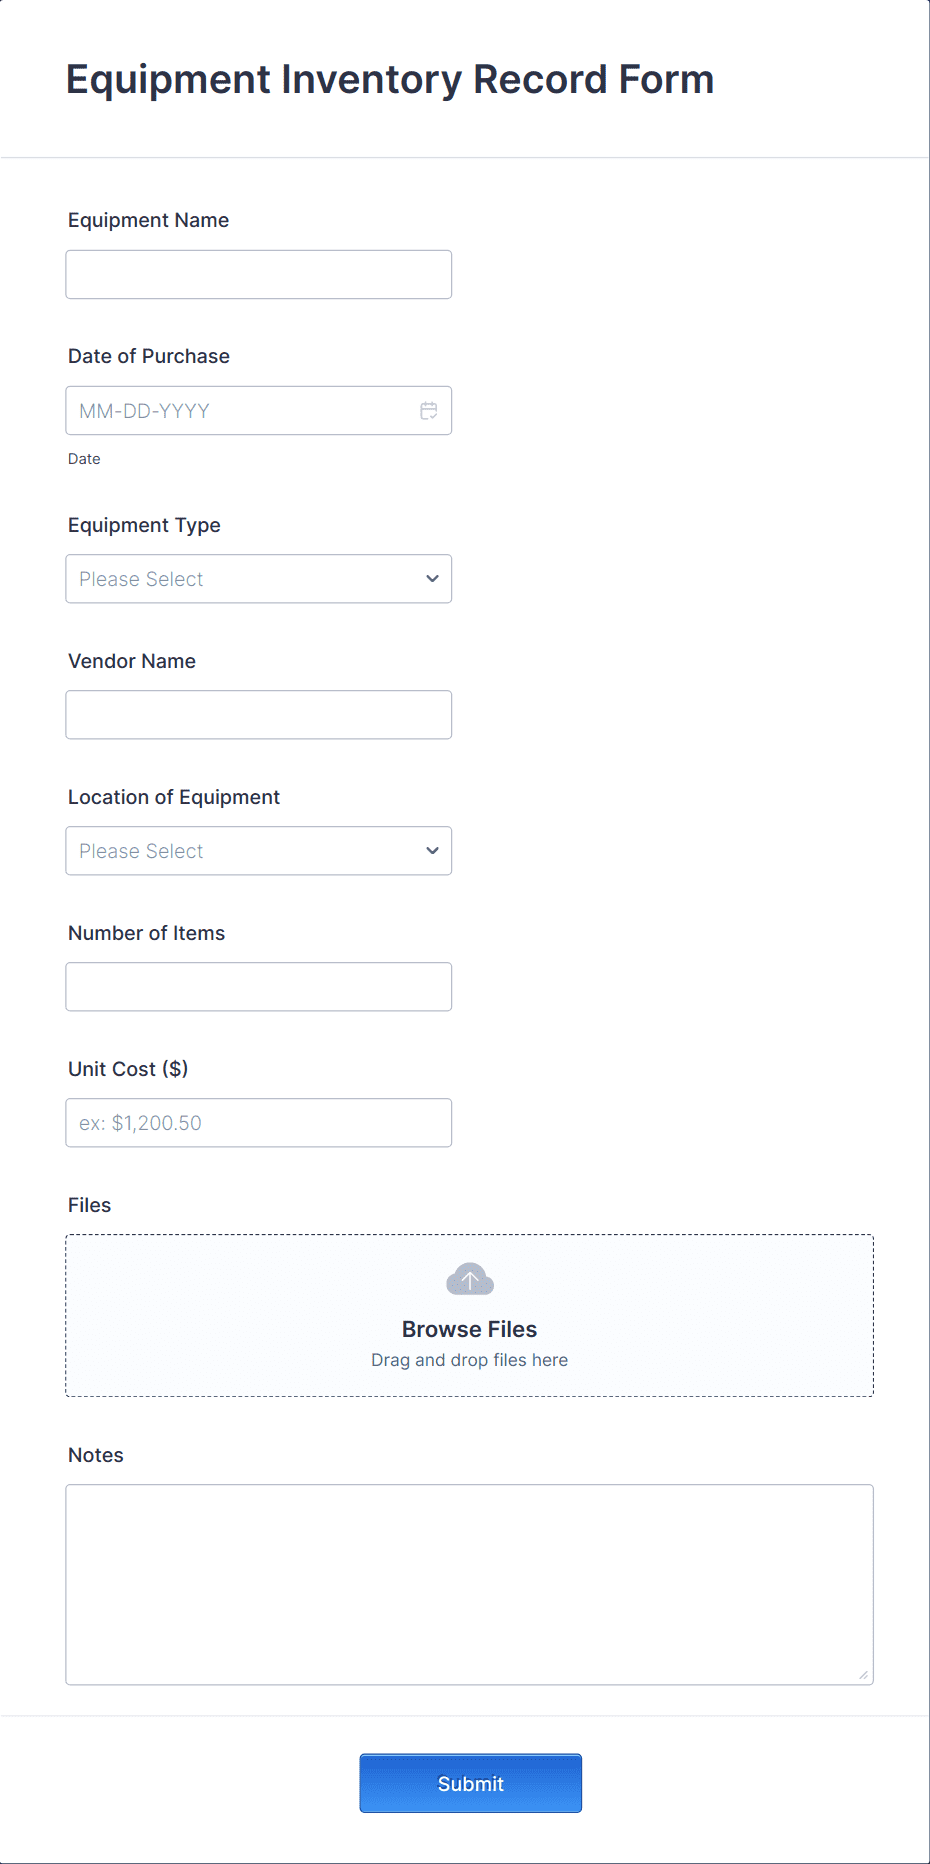Image resolution: width=930 pixels, height=1864 pixels.
Task: Click the Equipment Type dropdown chevron
Action: [x=431, y=578]
